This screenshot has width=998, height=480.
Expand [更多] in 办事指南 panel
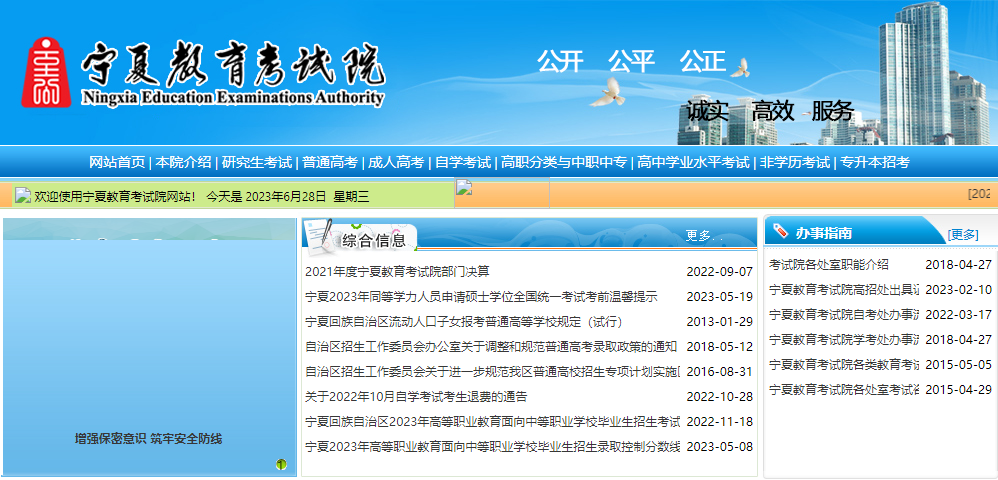coord(963,234)
